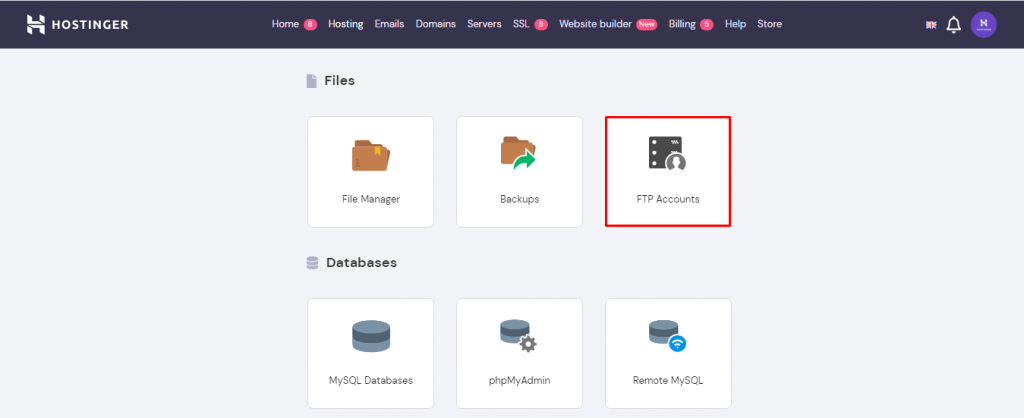Open the phpMyAdmin database gear icon

519,336
